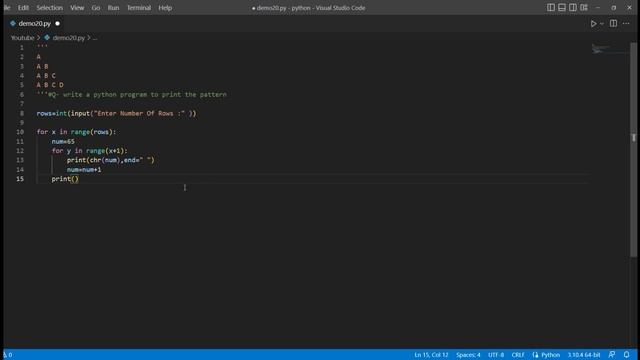Toggle the bottom panel layout icon
The width and height of the screenshot is (640, 360).
point(562,8)
